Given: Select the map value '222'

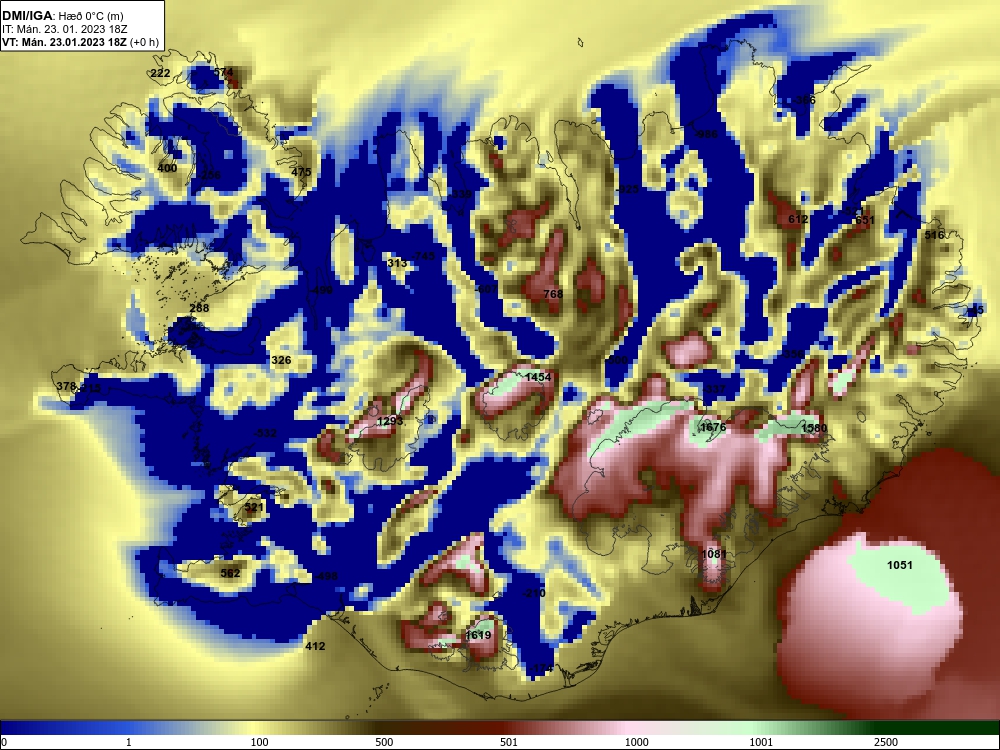Looking at the screenshot, I should (x=160, y=73).
